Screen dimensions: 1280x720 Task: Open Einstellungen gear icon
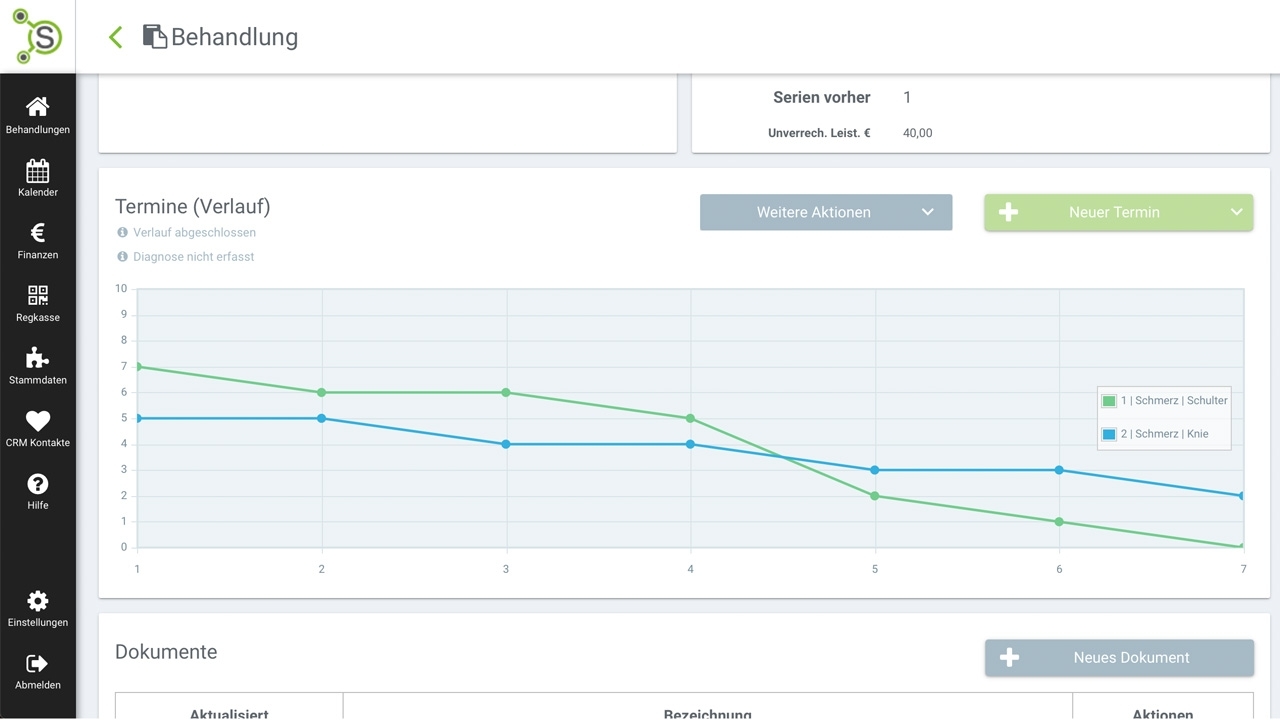[x=37, y=601]
